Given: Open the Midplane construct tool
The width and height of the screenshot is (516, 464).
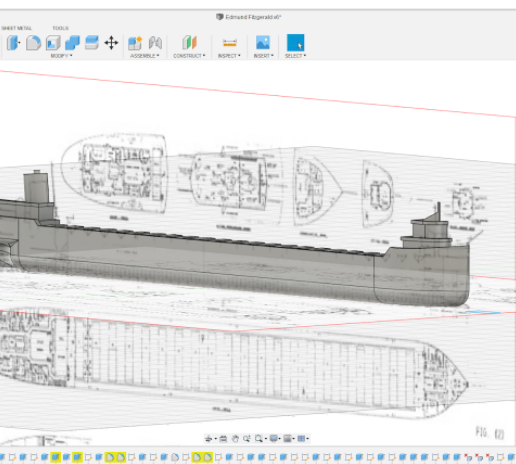Looking at the screenshot, I should 189,43.
